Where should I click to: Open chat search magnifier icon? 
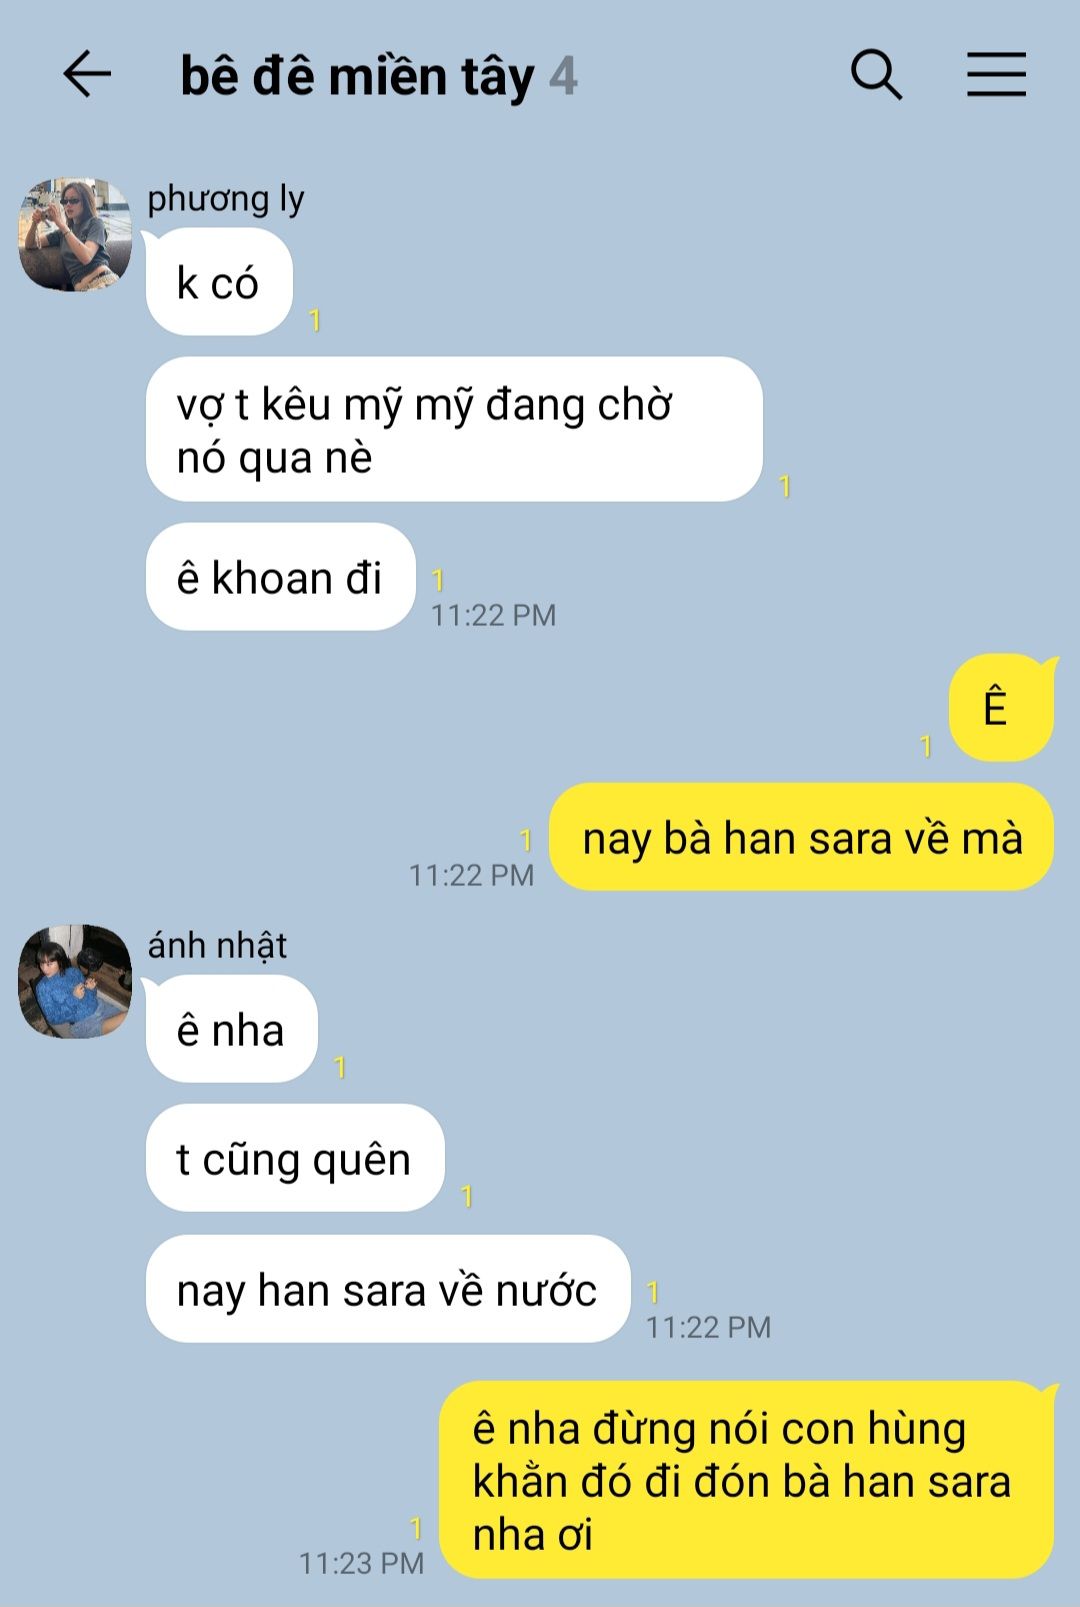876,75
